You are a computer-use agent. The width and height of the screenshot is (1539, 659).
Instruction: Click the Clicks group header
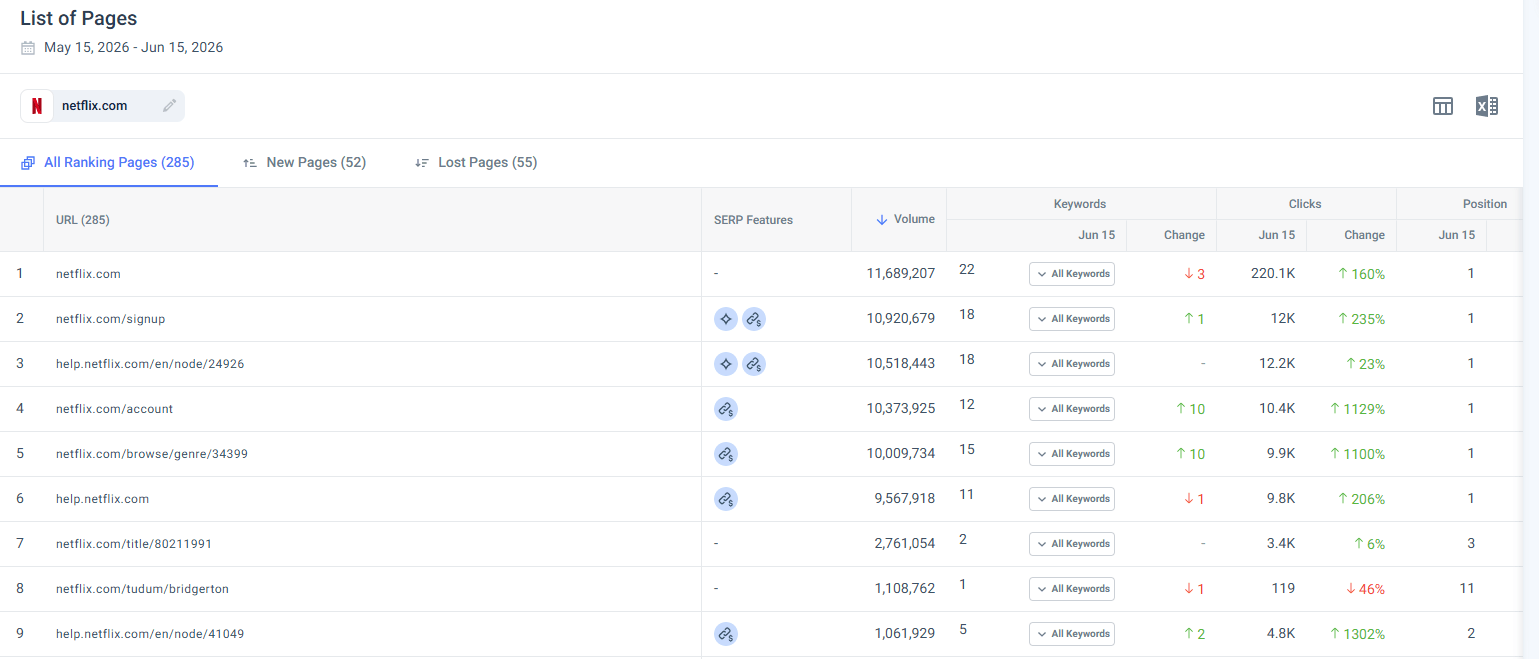(1305, 204)
